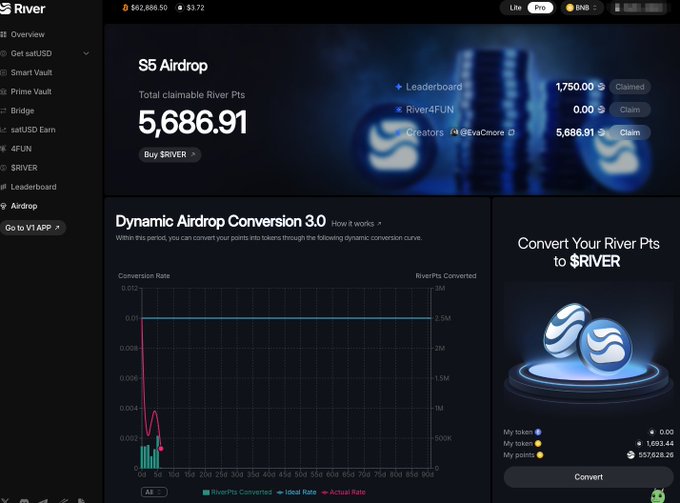This screenshot has width=680, height=503.
Task: Toggle the RiverPts Converted legend series
Action: pyautogui.click(x=237, y=492)
